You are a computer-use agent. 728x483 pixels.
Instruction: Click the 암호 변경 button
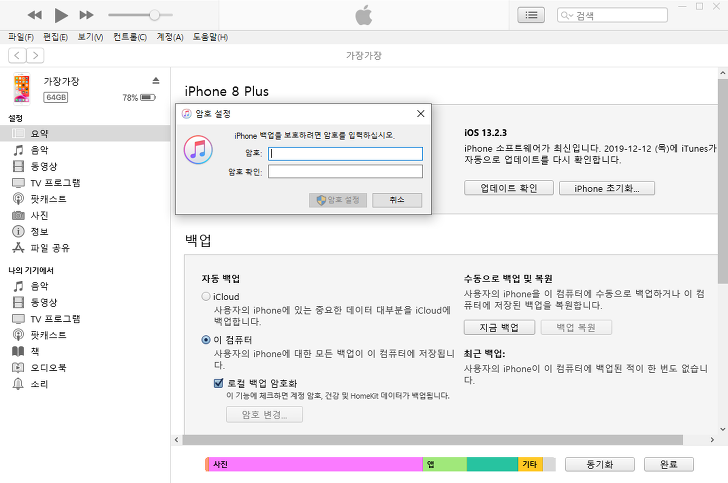pyautogui.click(x=264, y=415)
